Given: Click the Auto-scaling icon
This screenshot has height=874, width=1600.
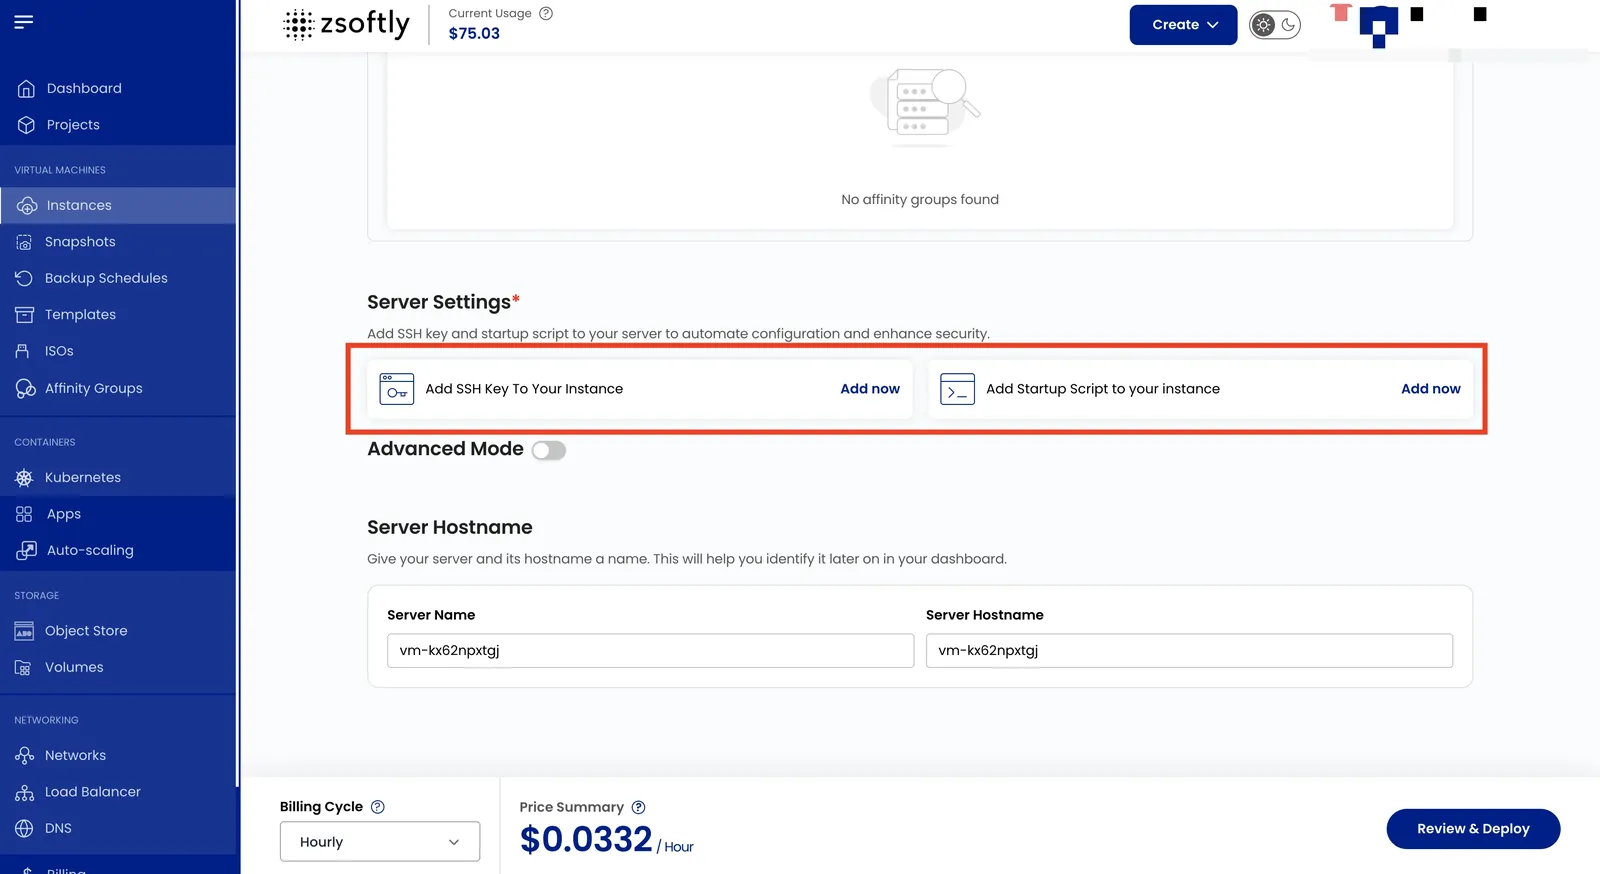Looking at the screenshot, I should point(26,550).
